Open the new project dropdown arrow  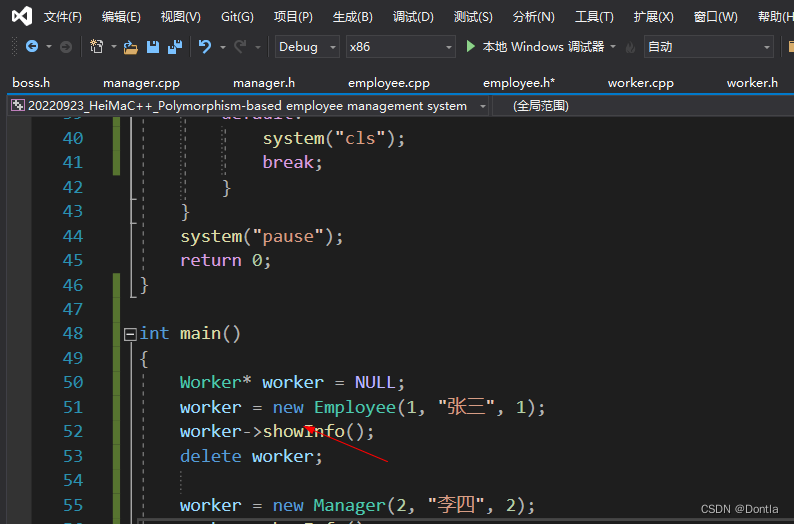113,47
